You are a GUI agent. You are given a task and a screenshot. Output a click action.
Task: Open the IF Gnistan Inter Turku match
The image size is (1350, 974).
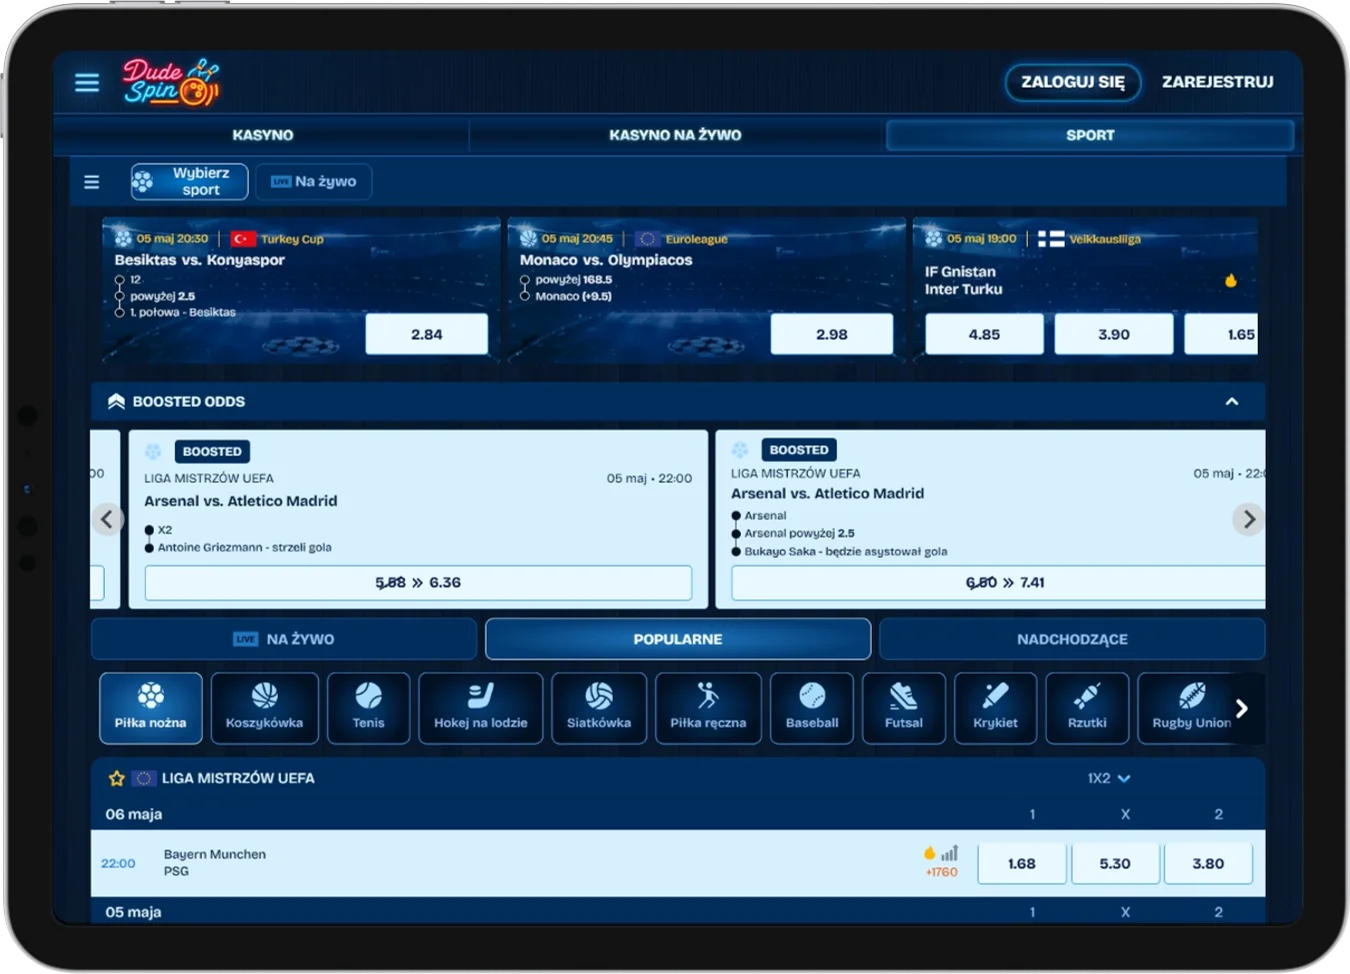[963, 280]
